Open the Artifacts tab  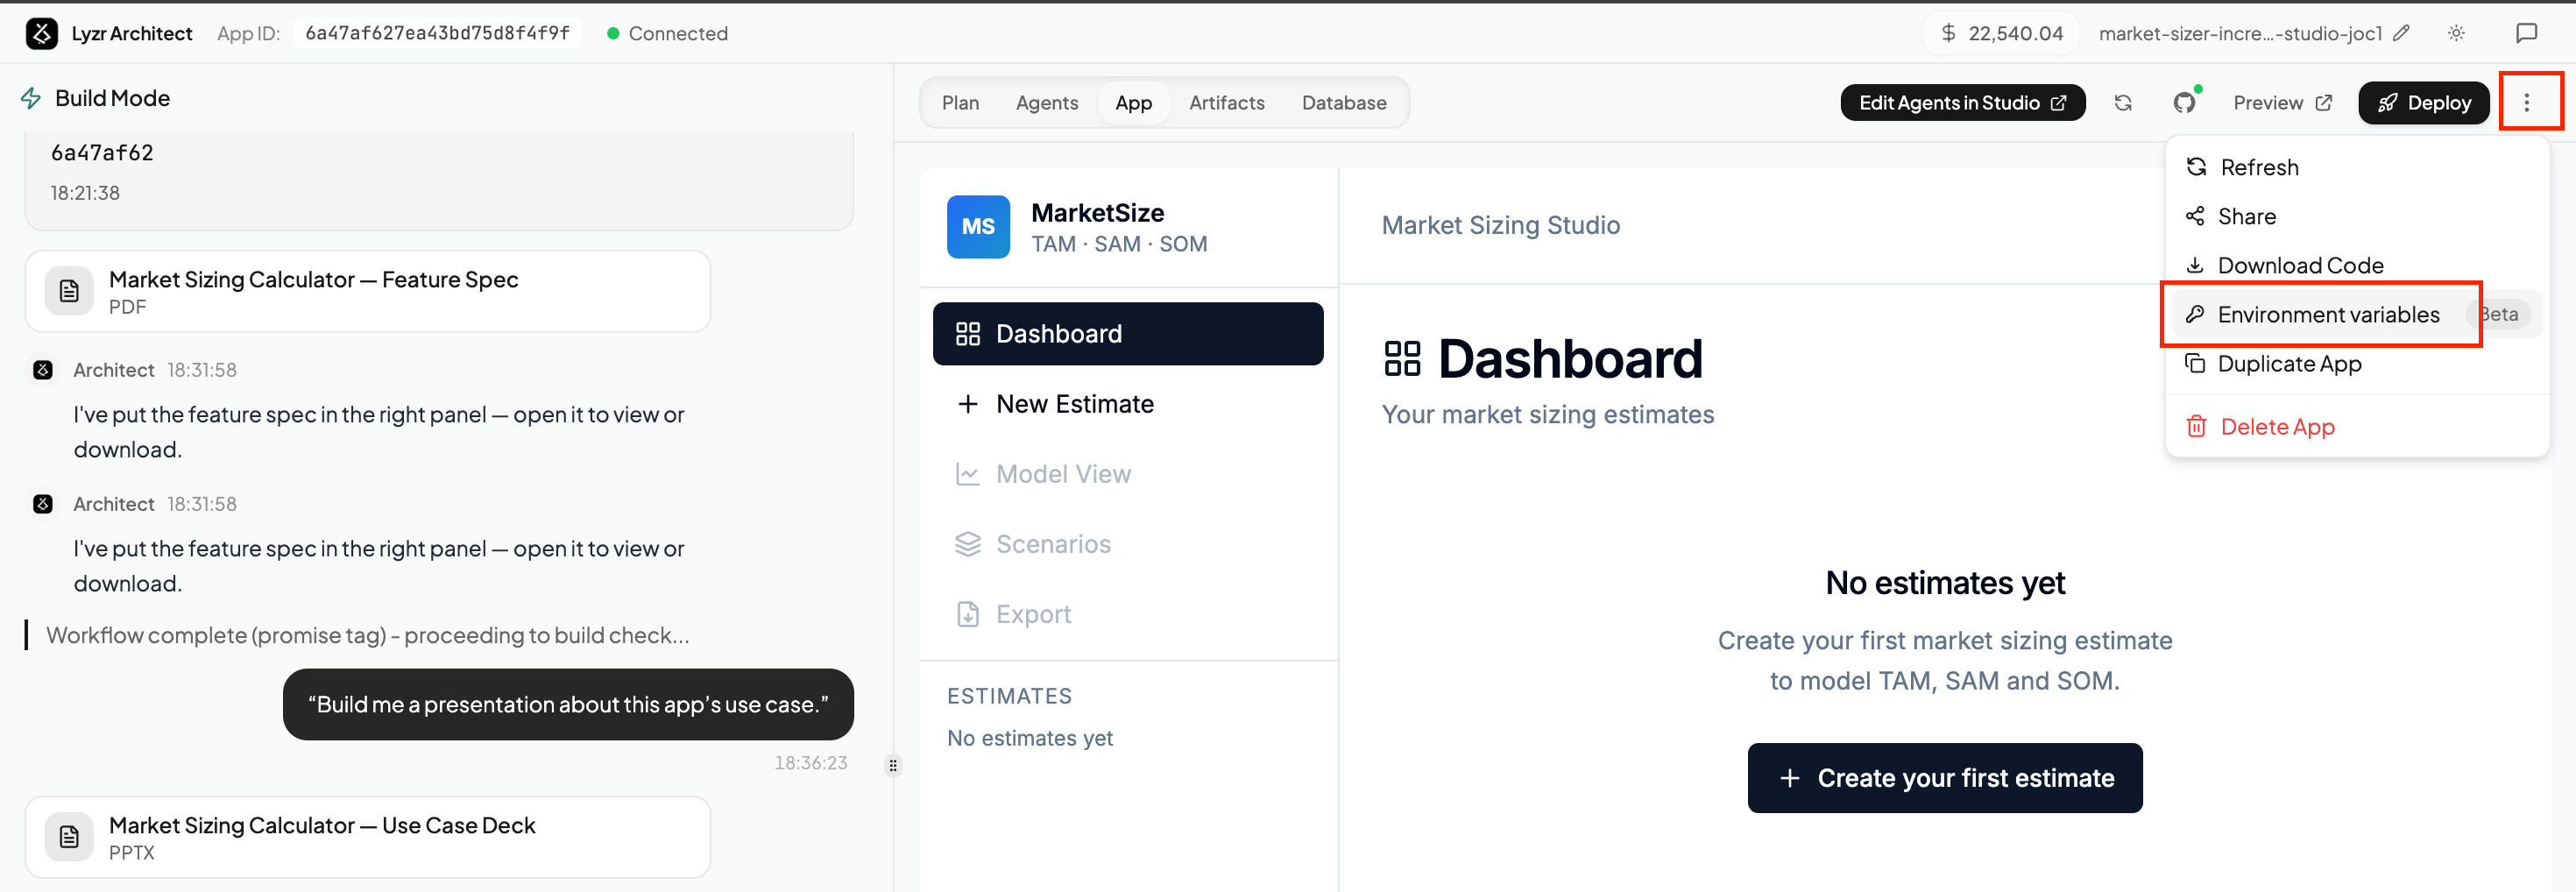1226,103
